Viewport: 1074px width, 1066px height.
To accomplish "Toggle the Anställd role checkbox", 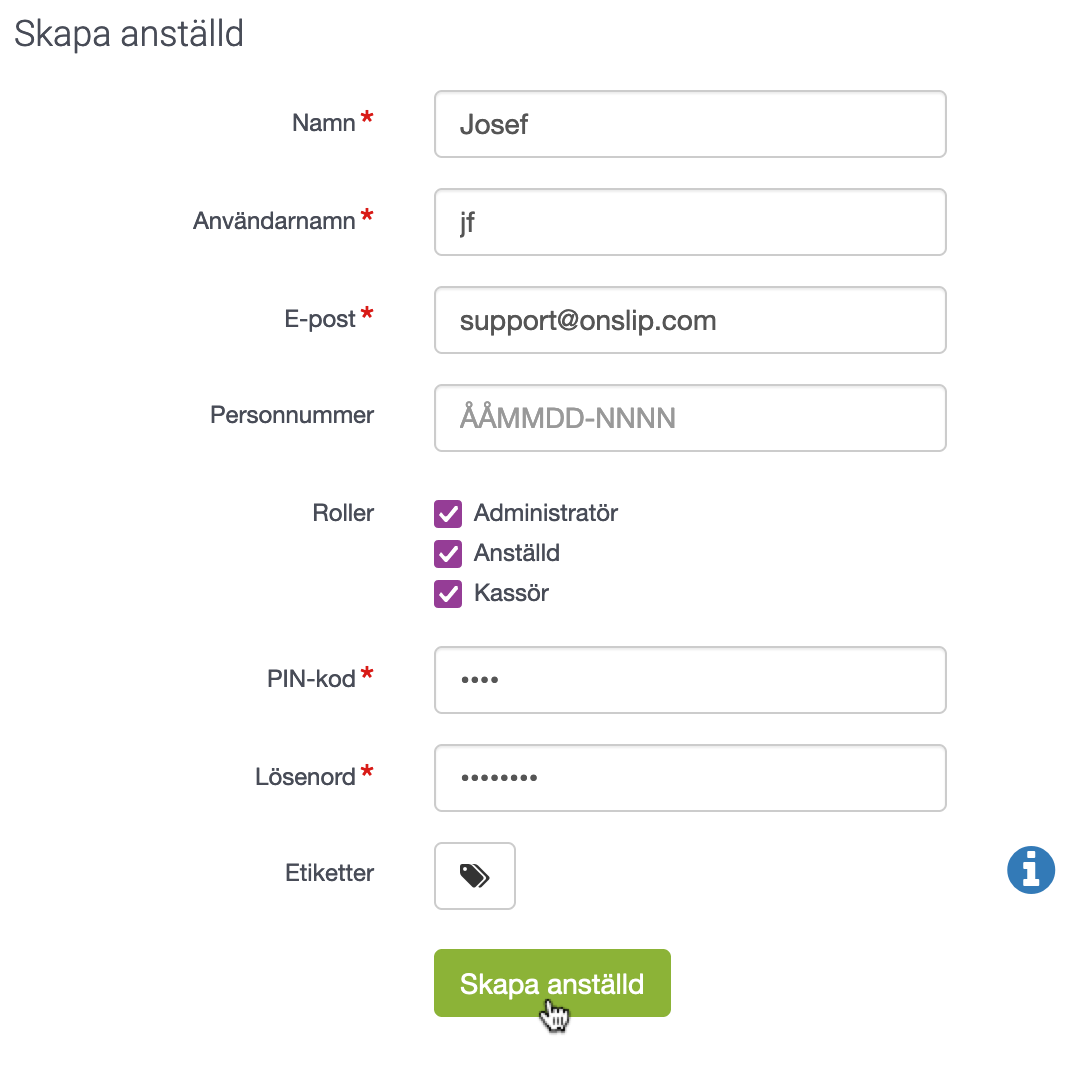I will 448,554.
